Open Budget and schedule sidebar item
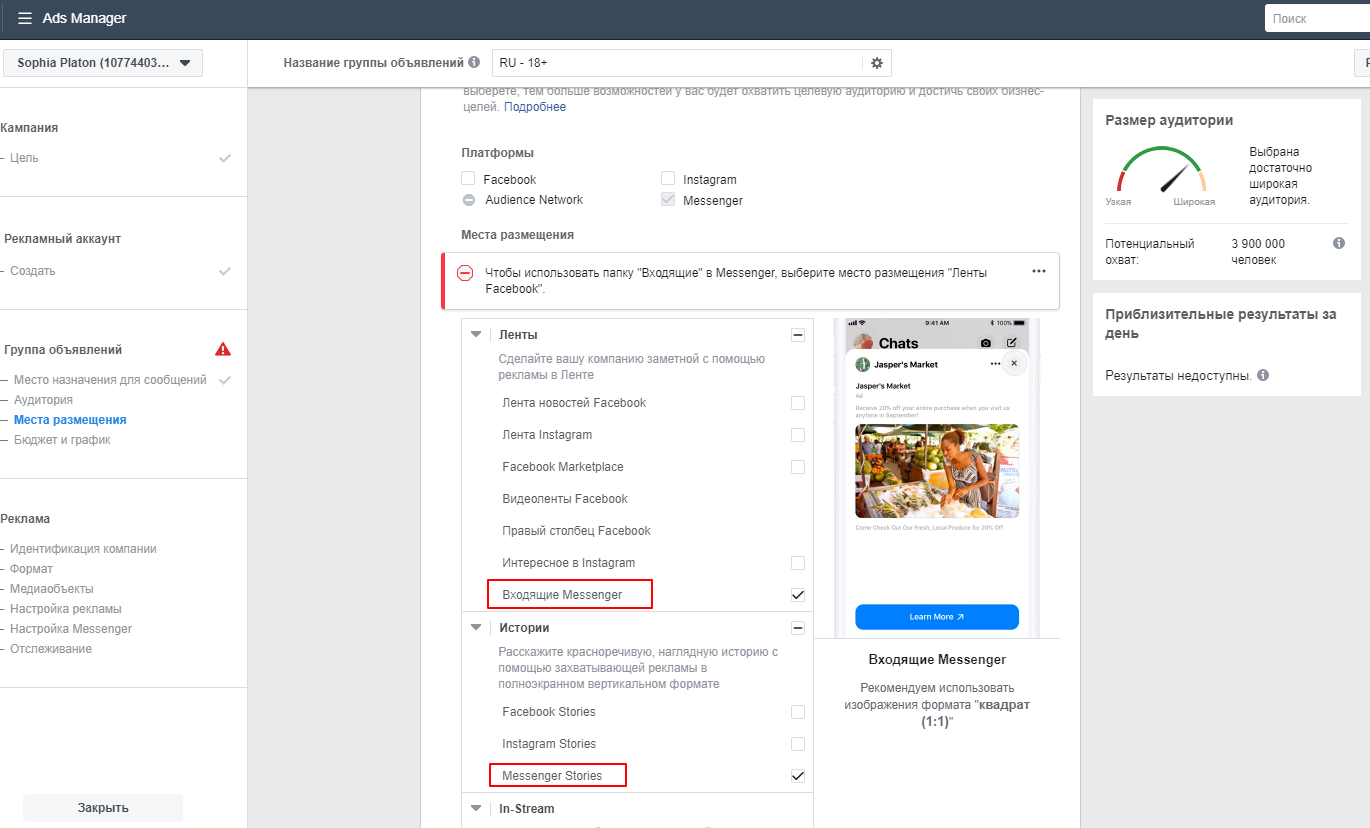 tap(62, 440)
